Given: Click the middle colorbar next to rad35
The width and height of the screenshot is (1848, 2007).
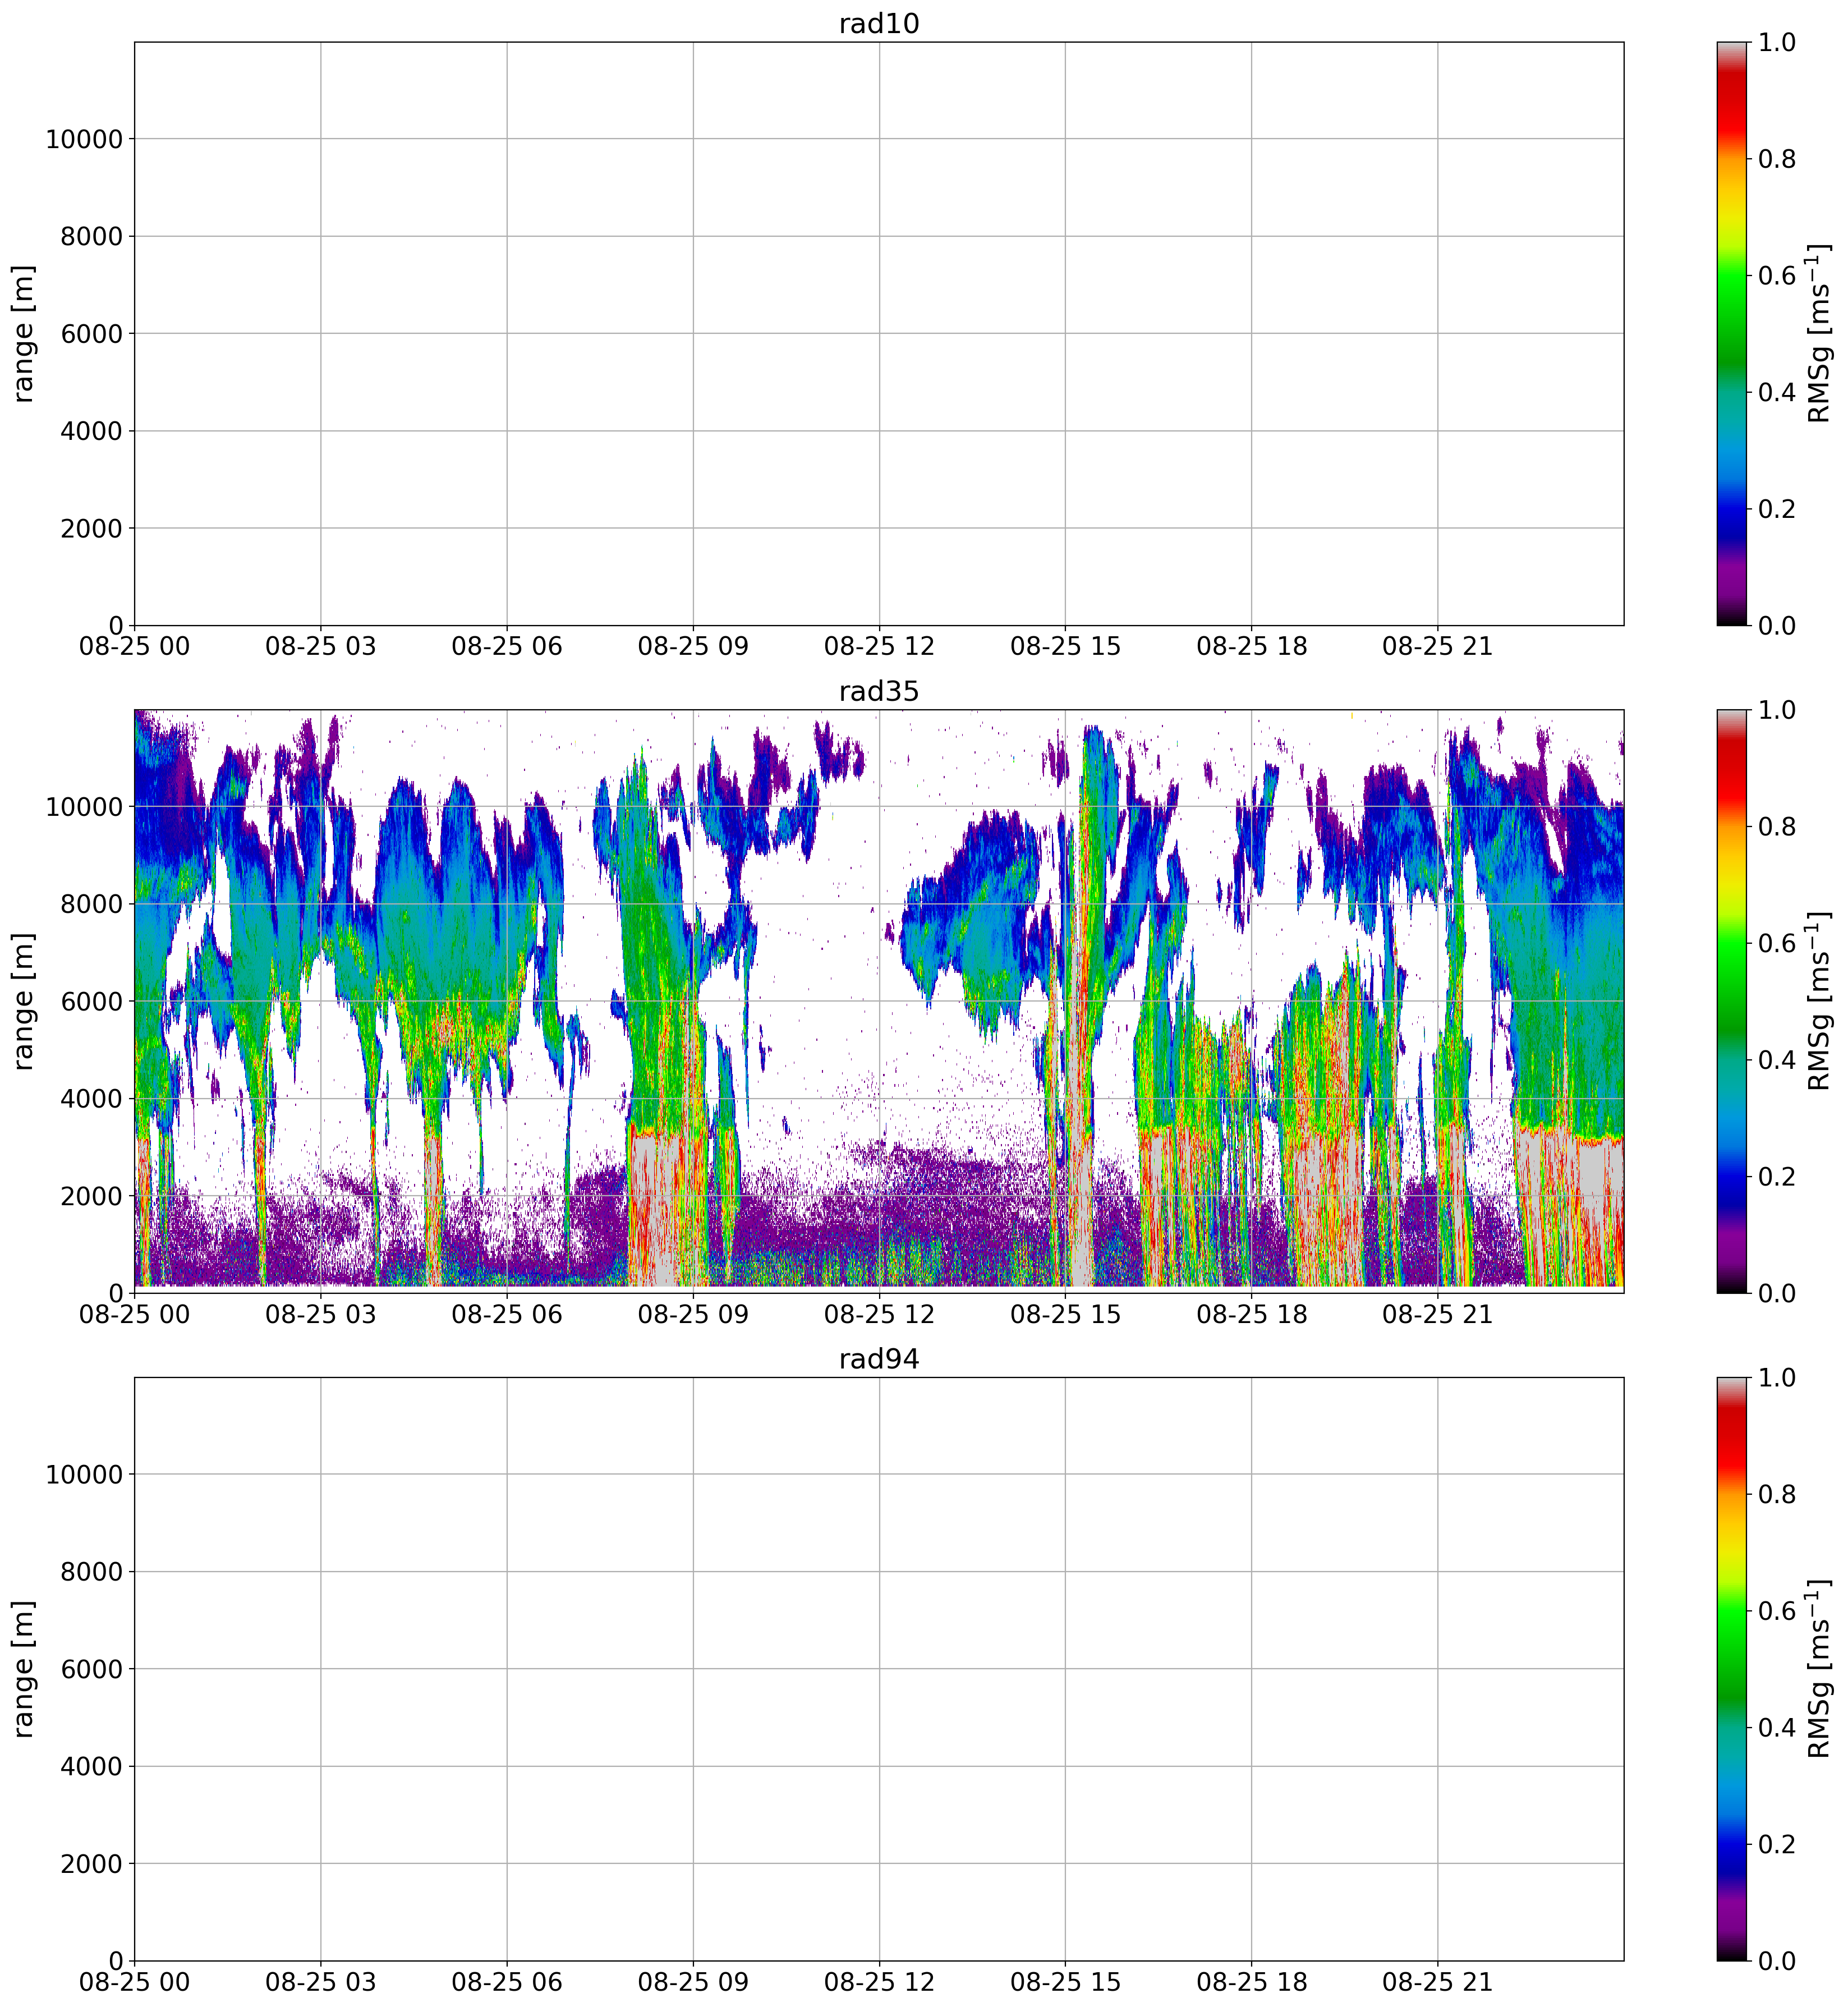Looking at the screenshot, I should pos(1732,1001).
